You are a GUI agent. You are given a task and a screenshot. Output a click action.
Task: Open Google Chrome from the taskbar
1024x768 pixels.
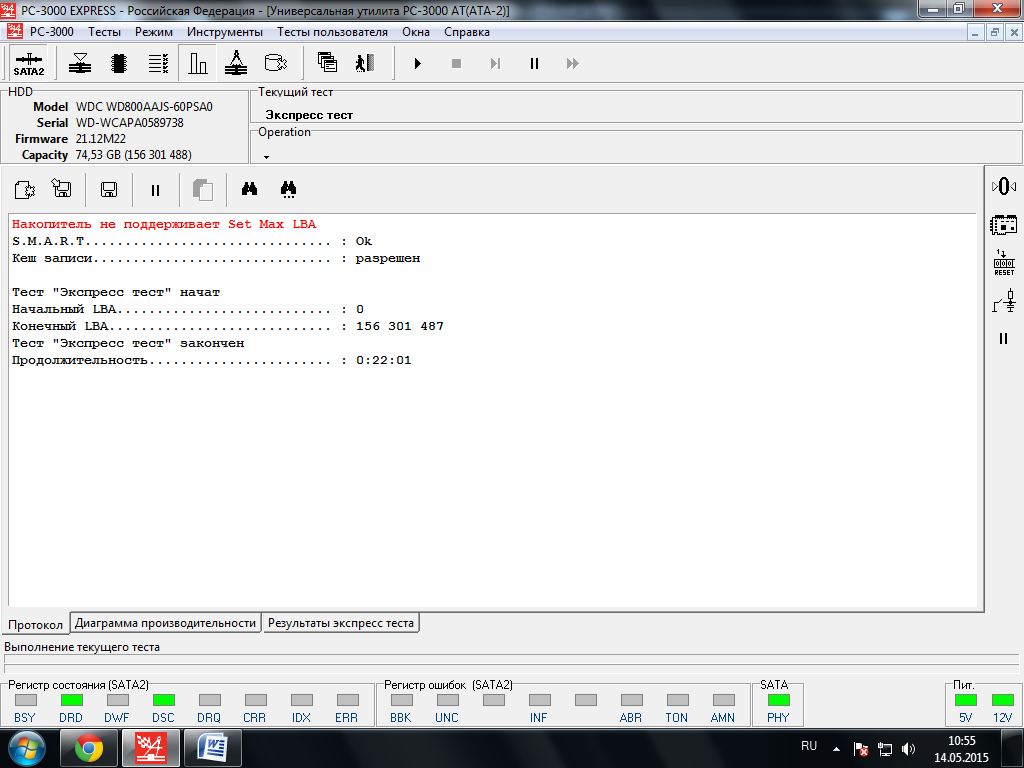pyautogui.click(x=89, y=748)
